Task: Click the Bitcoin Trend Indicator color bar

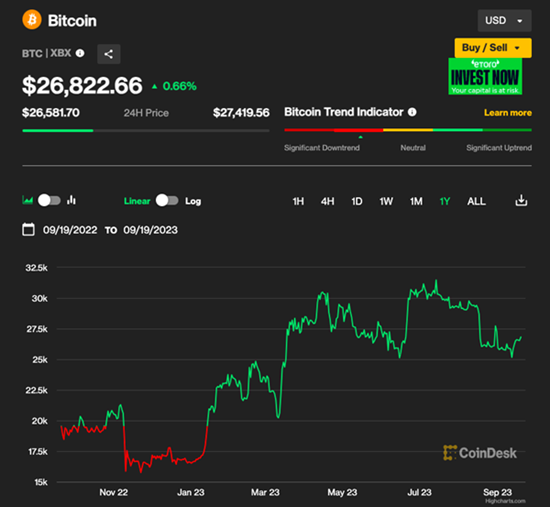Action: (408, 130)
